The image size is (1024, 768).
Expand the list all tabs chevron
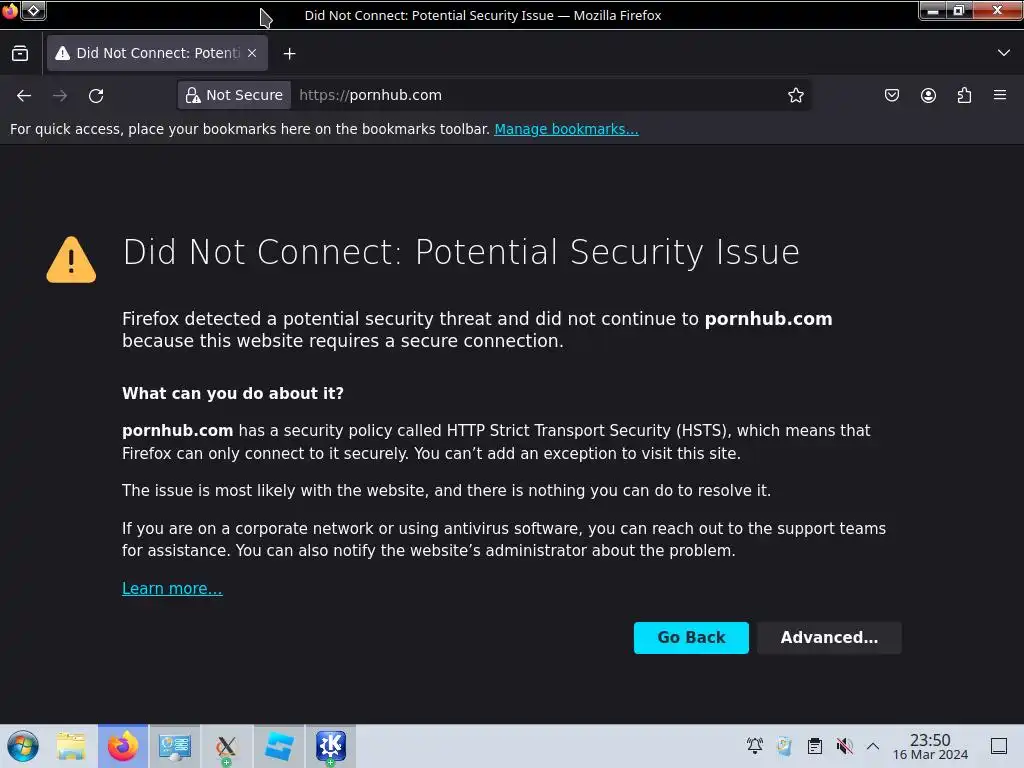(x=1004, y=53)
